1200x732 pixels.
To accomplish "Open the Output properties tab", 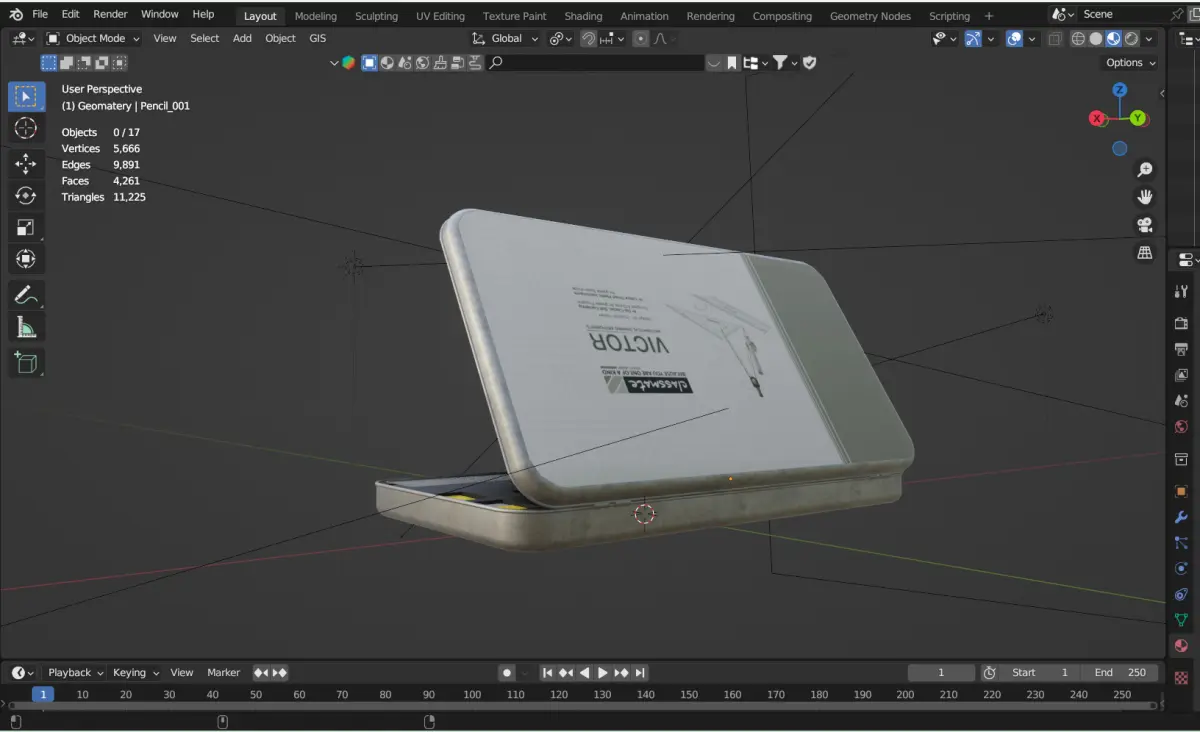I will 1181,349.
